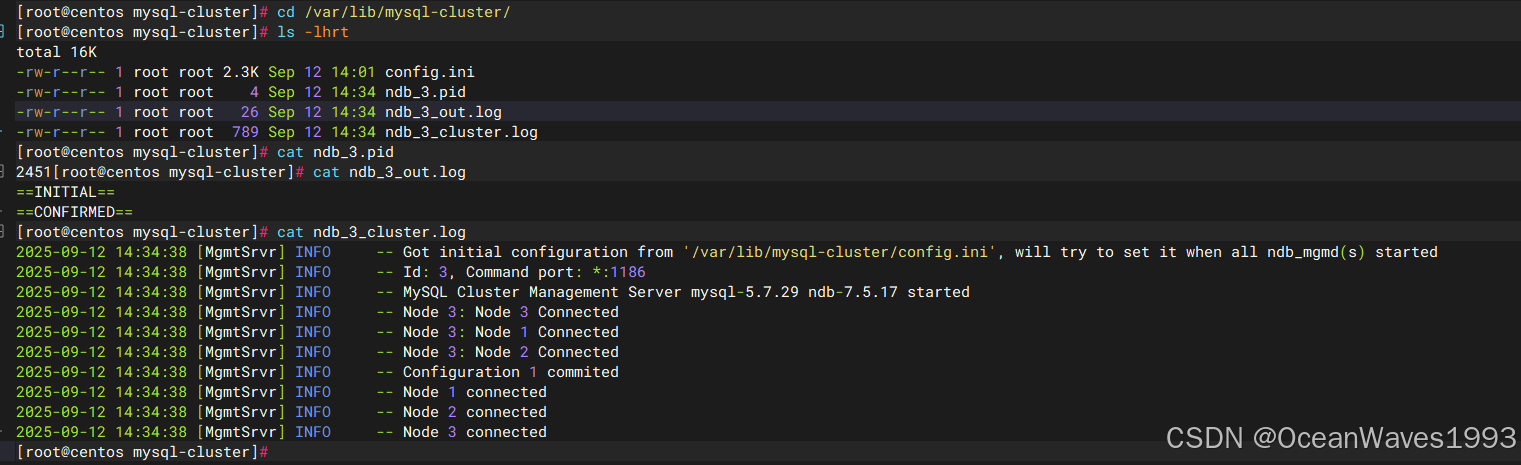Click the ==INITIAL== output line
Image resolution: width=1521 pixels, height=465 pixels.
click(57, 192)
